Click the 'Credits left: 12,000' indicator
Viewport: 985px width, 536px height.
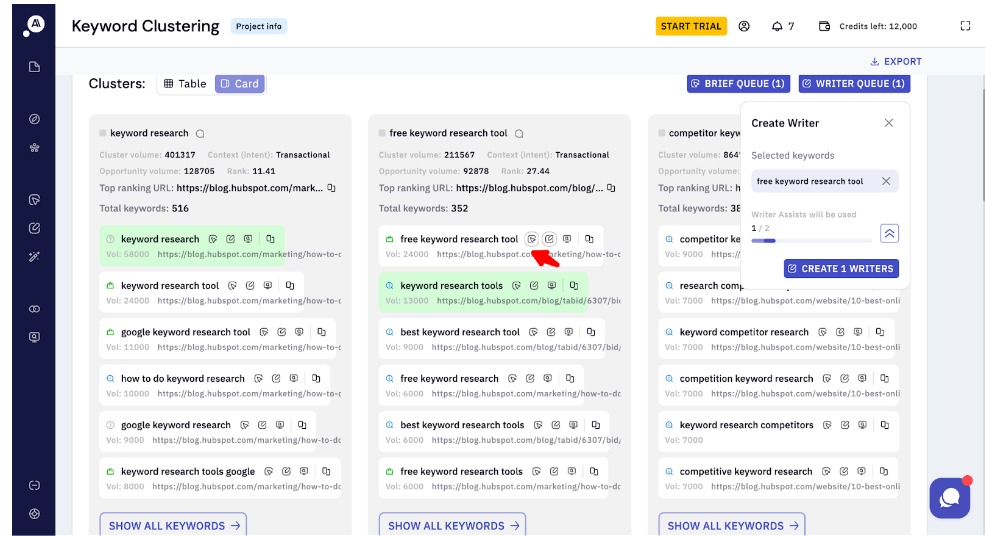pos(868,26)
